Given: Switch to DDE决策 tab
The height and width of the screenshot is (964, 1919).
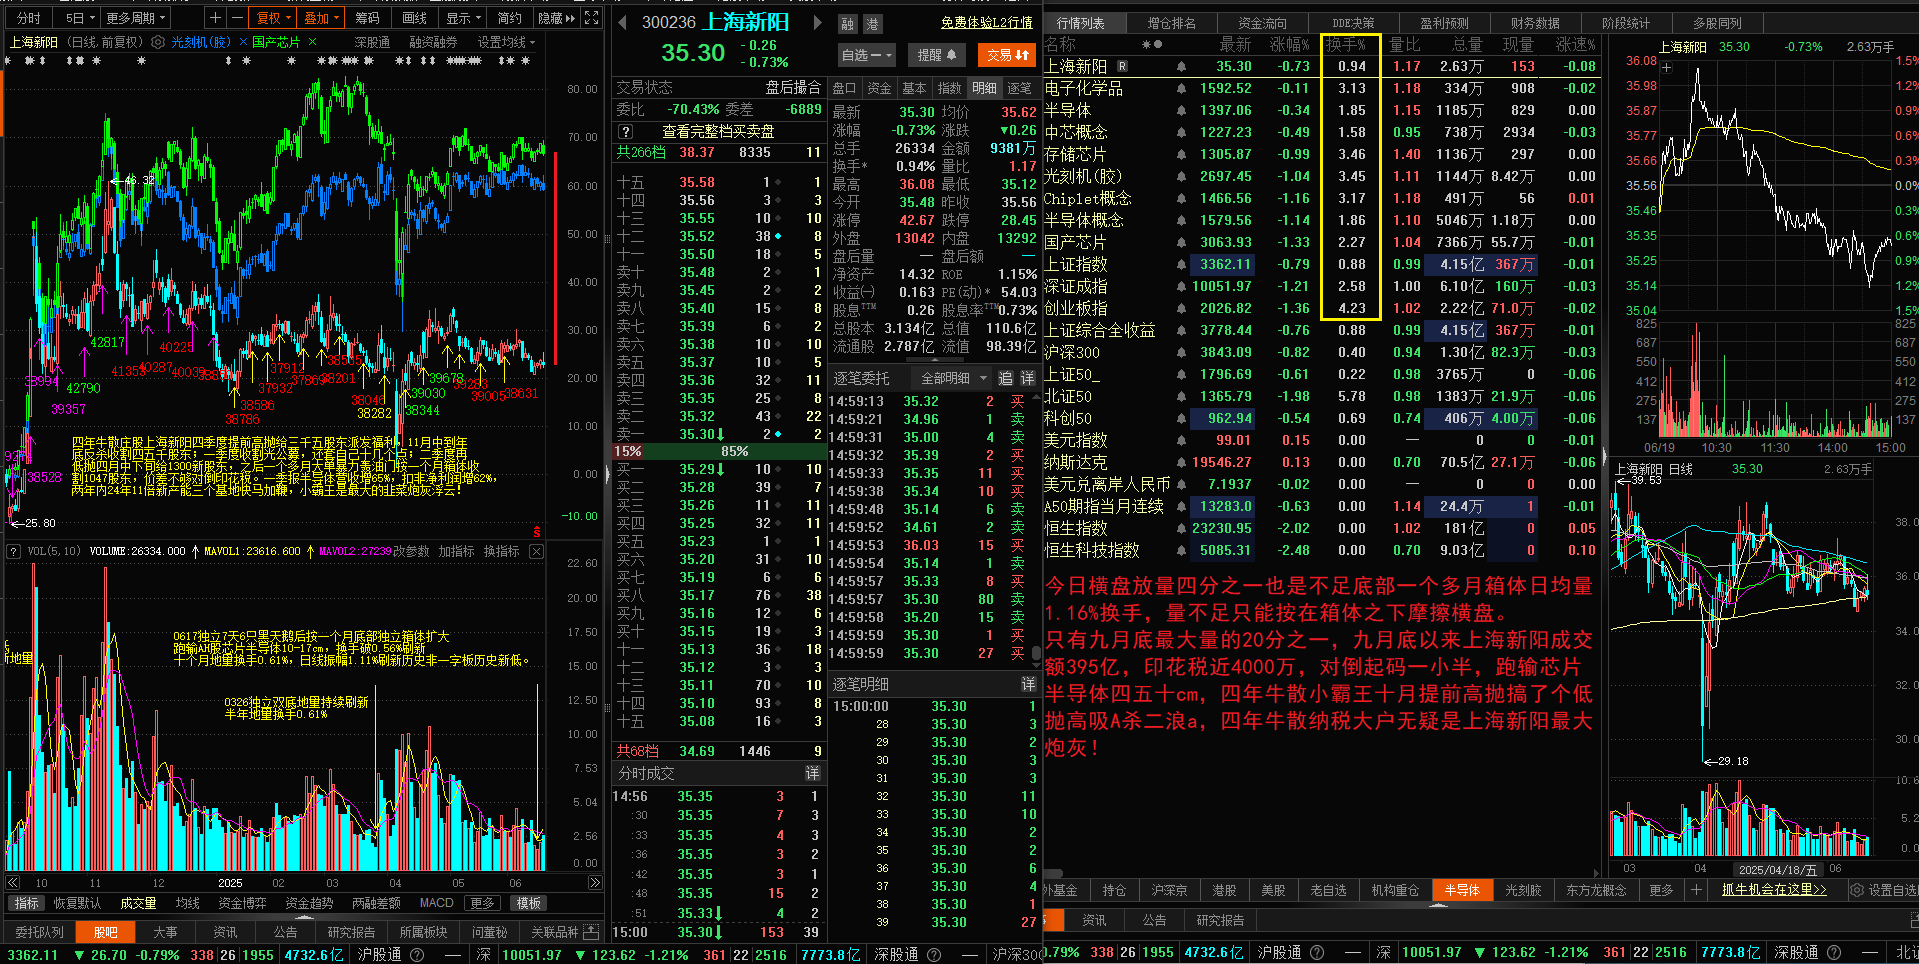Looking at the screenshot, I should (x=1353, y=23).
